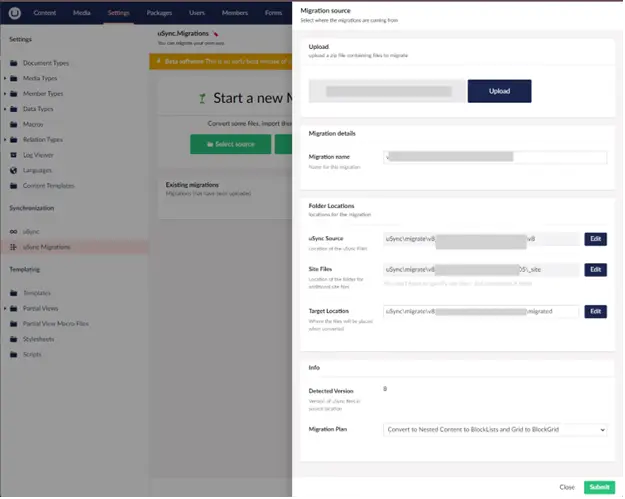Click the Relation Types folder icon
The height and width of the screenshot is (499, 625).
[14, 140]
